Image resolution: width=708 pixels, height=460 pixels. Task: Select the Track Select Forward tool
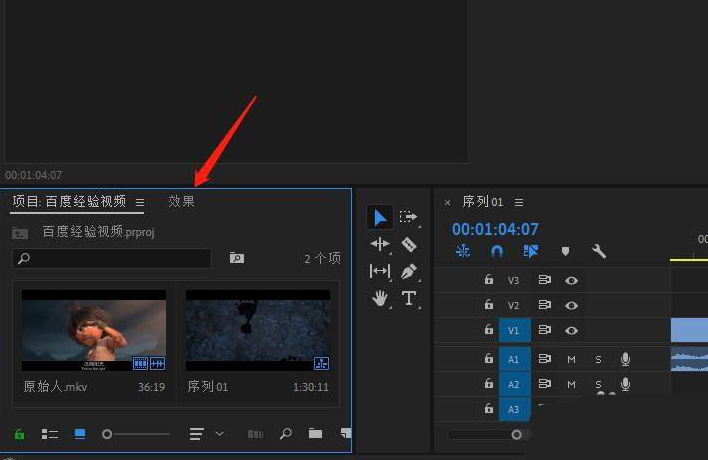click(x=409, y=217)
